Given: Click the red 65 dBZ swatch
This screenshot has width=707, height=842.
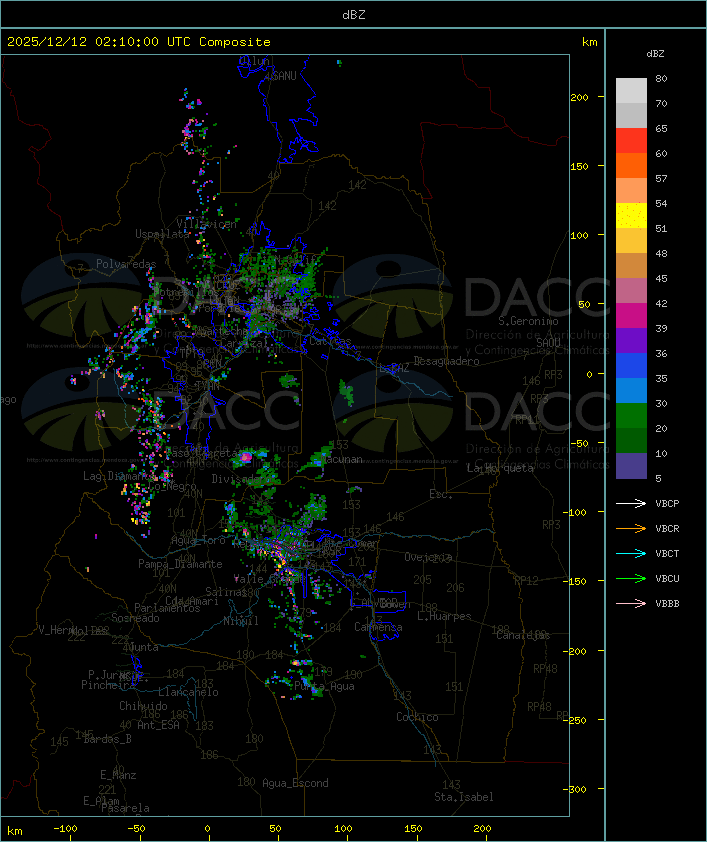Looking at the screenshot, I should click(631, 141).
